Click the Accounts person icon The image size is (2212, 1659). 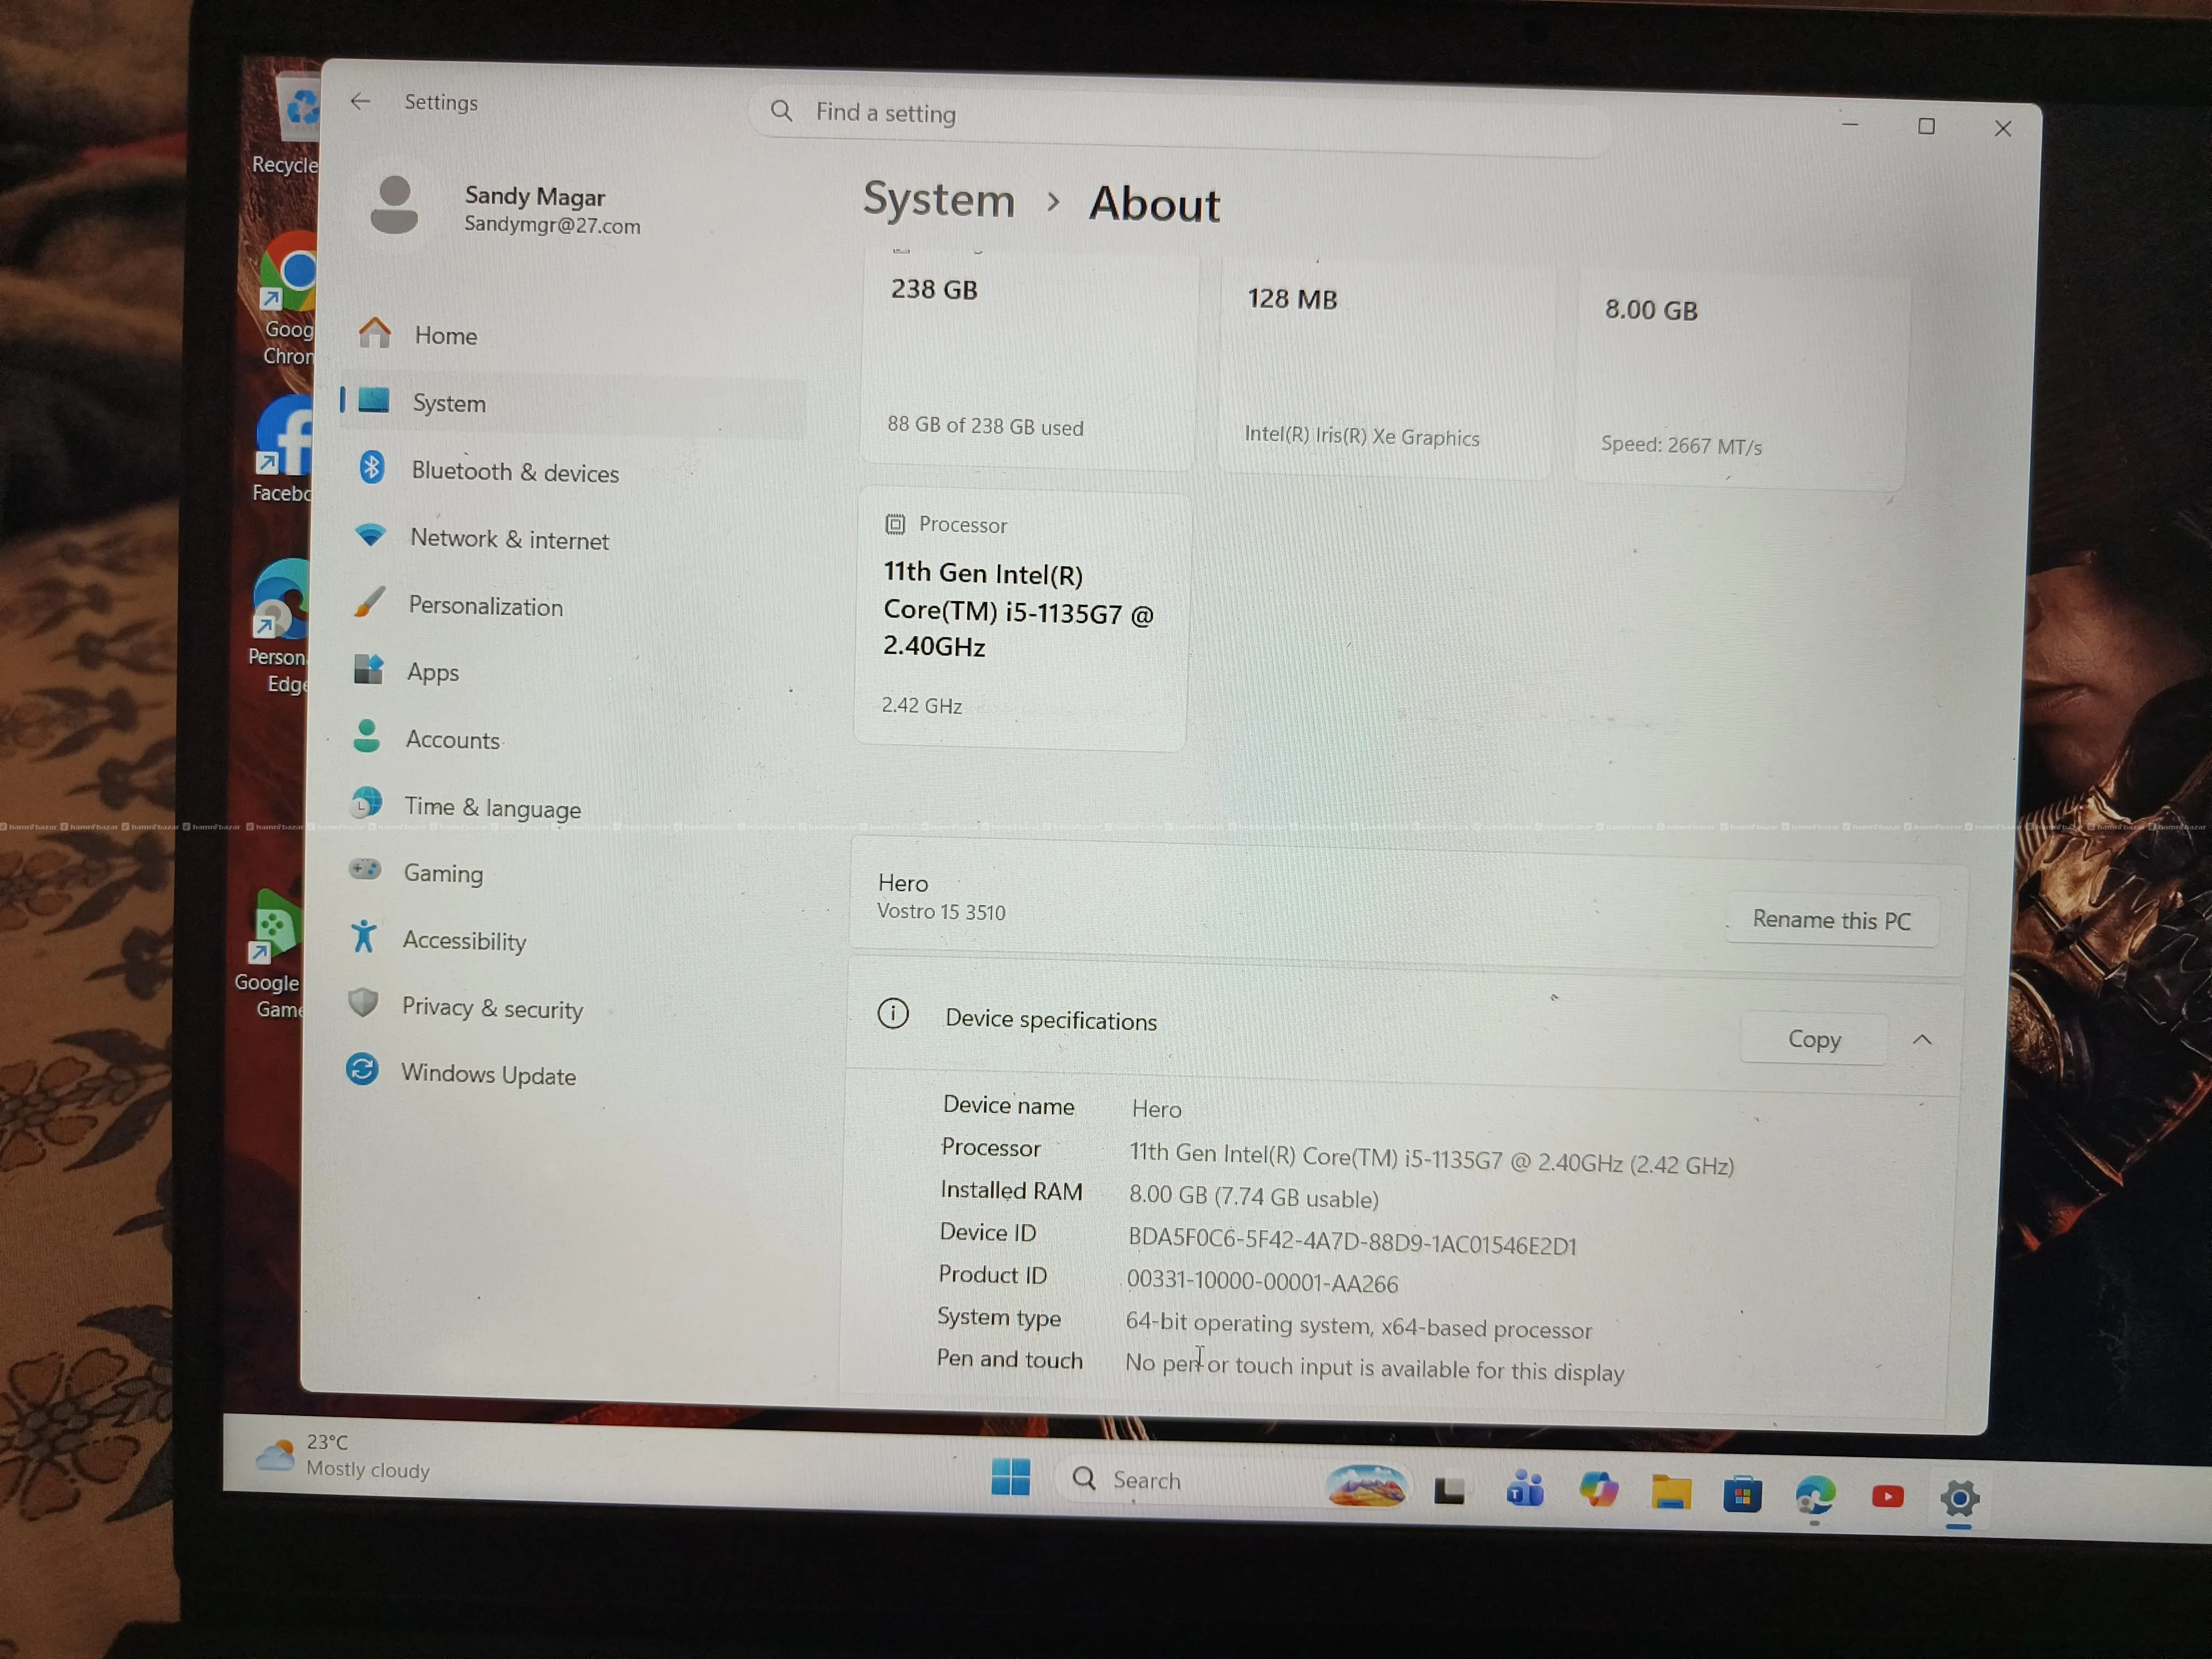[367, 736]
